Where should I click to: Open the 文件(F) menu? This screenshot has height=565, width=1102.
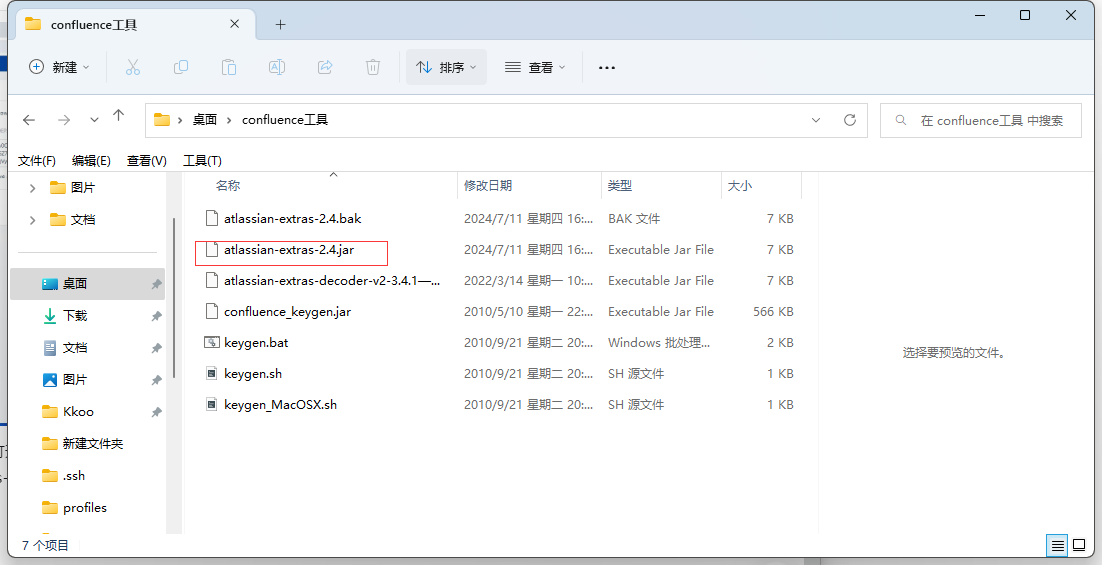pos(37,161)
